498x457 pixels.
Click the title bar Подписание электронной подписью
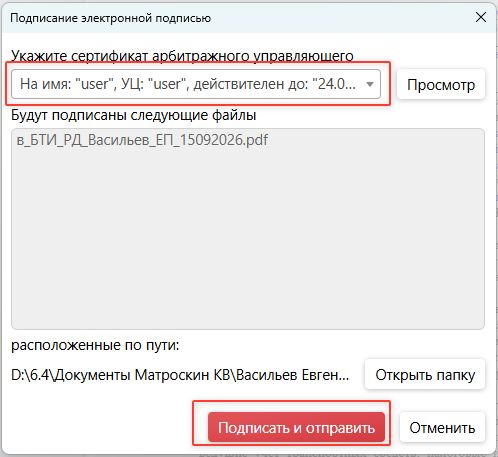click(110, 18)
